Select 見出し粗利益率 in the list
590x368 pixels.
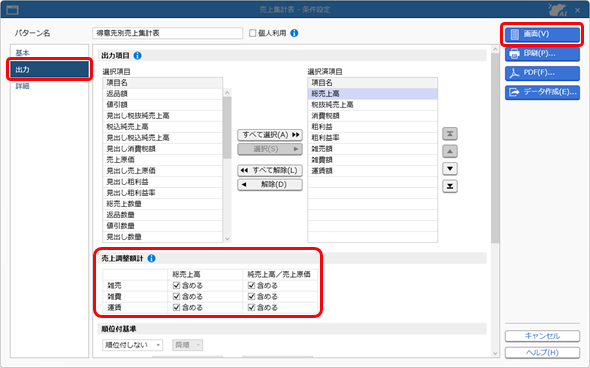tap(163, 193)
